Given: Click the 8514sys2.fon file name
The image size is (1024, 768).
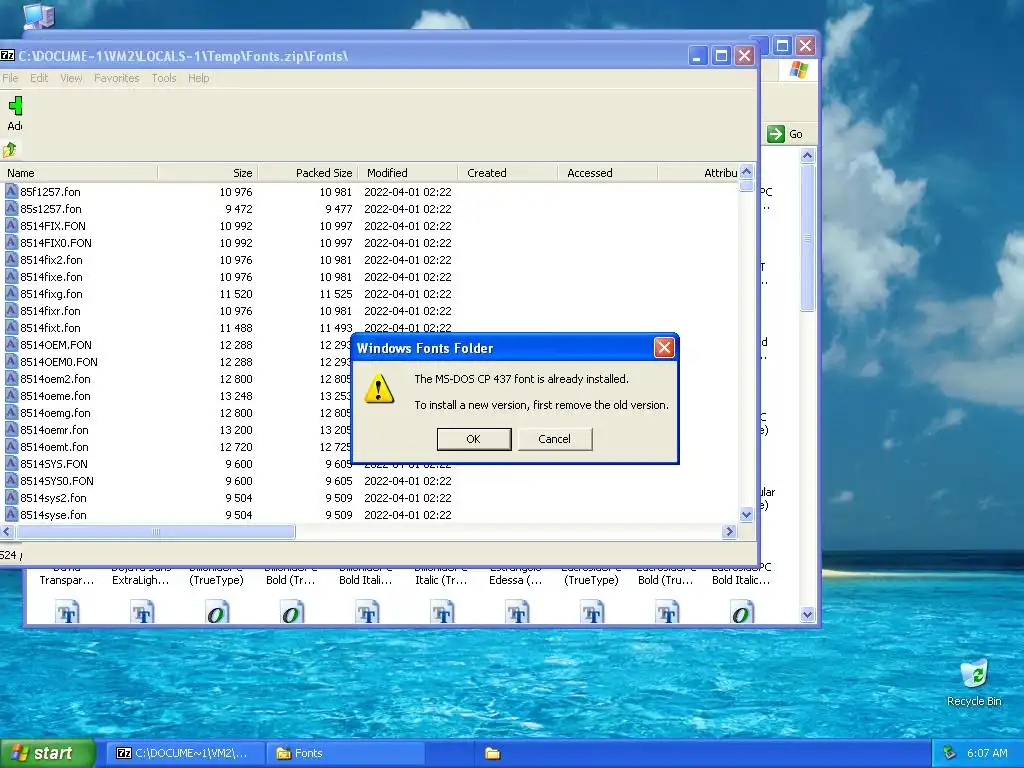Looking at the screenshot, I should click(53, 498).
